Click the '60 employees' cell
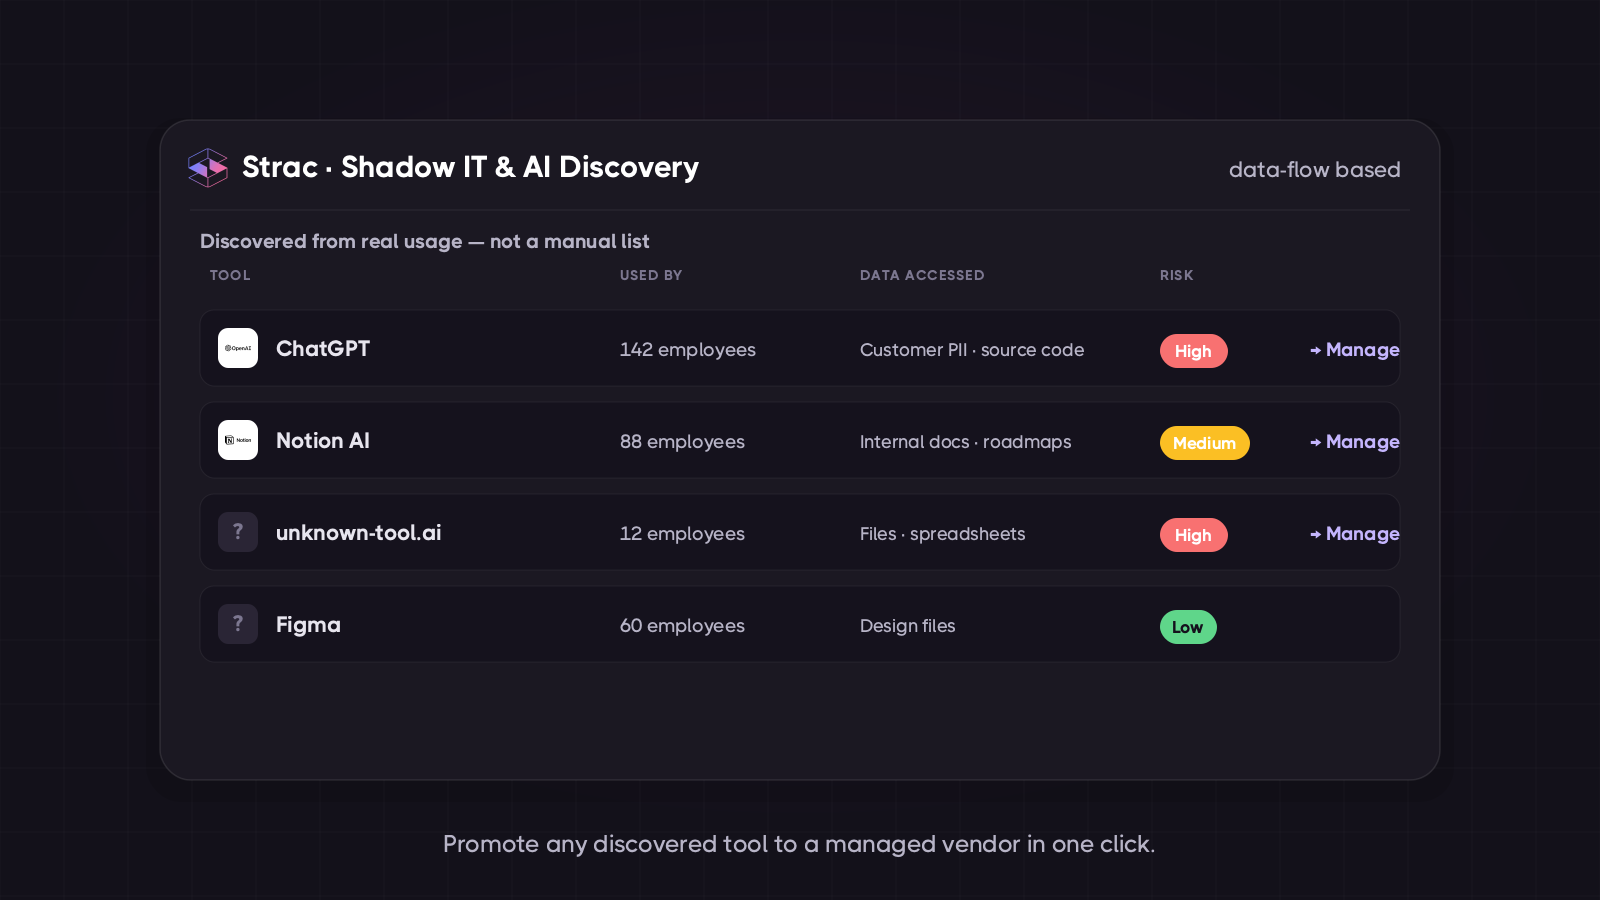 point(682,626)
